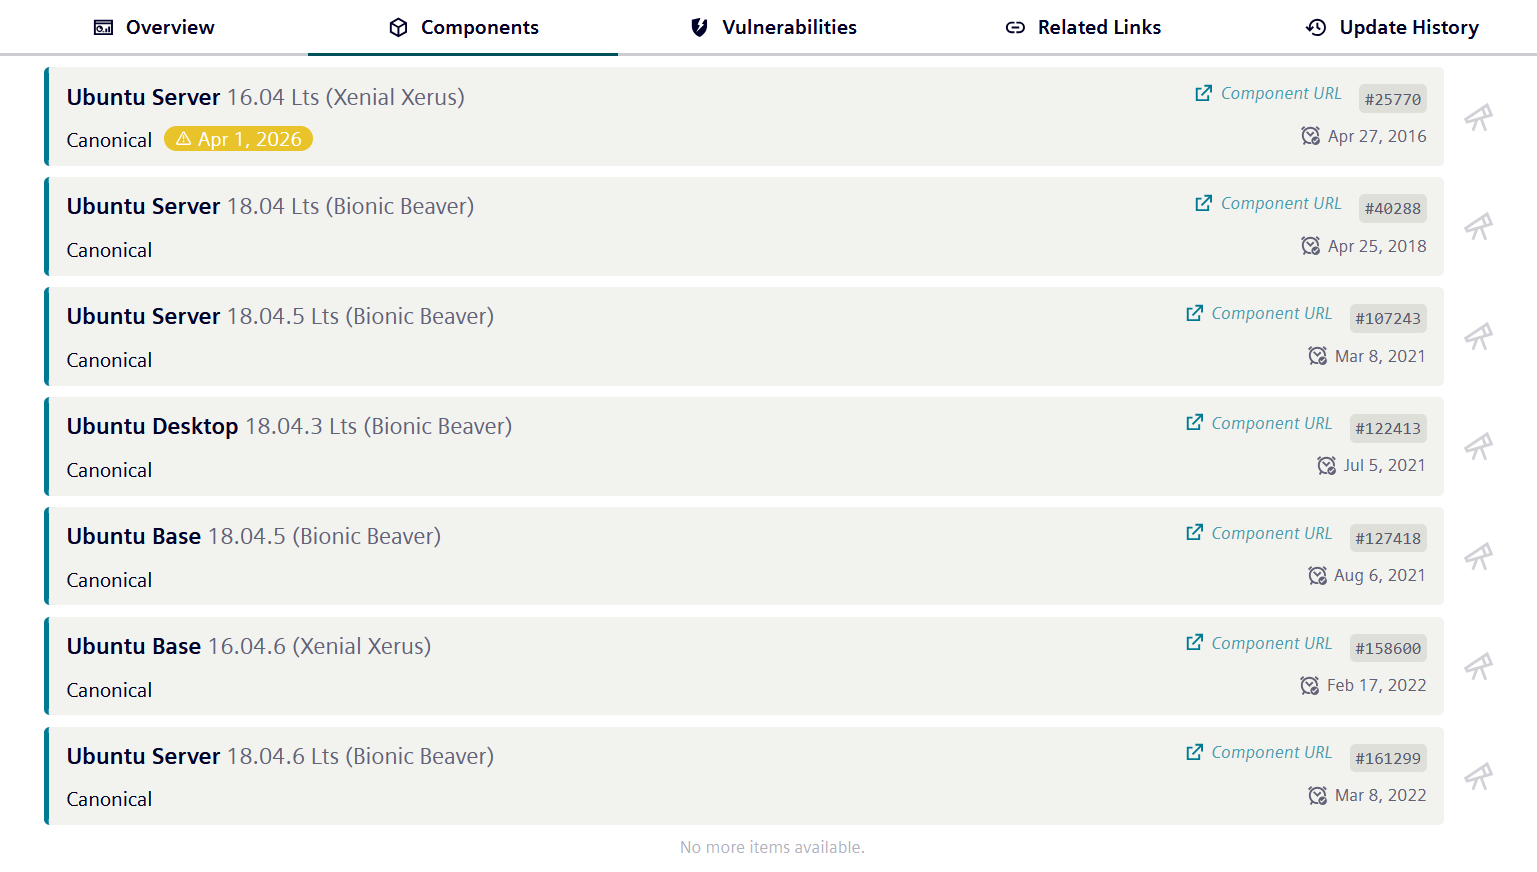Viewport: 1537px width, 872px height.
Task: Show the Update History tab
Action: pyautogui.click(x=1392, y=27)
